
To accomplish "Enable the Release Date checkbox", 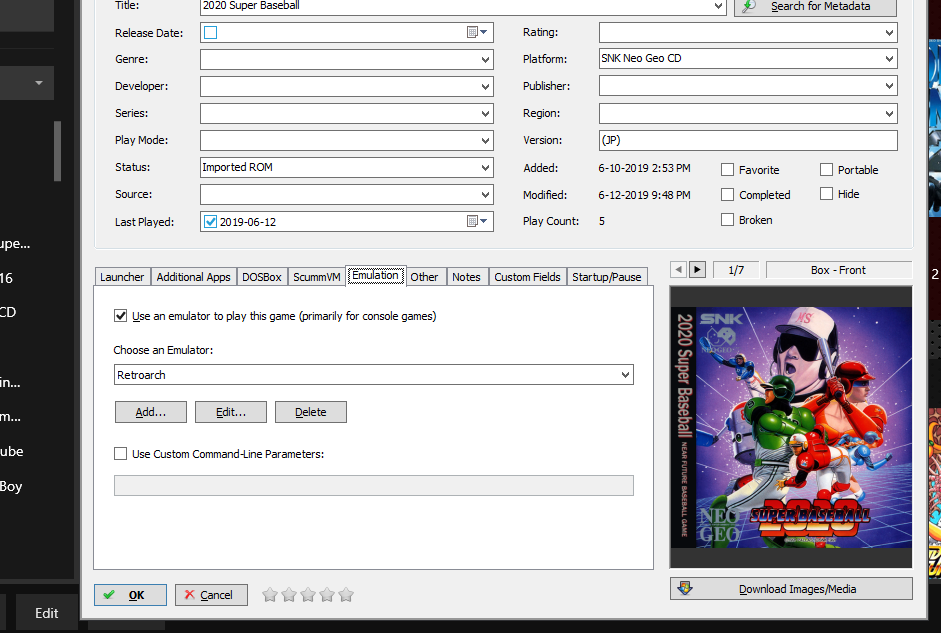I will coord(211,32).
